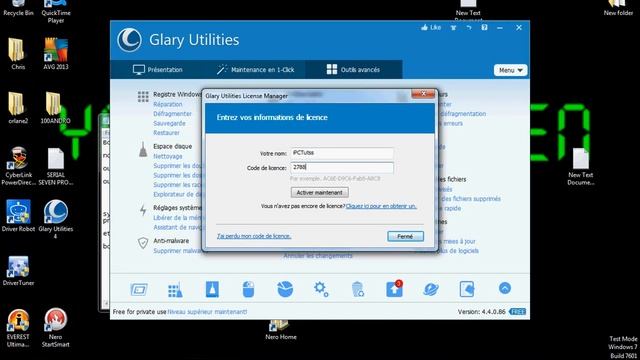Select the SERIAL SEVEN PRO text file
Screen dimensions: 640x360
coord(56,167)
